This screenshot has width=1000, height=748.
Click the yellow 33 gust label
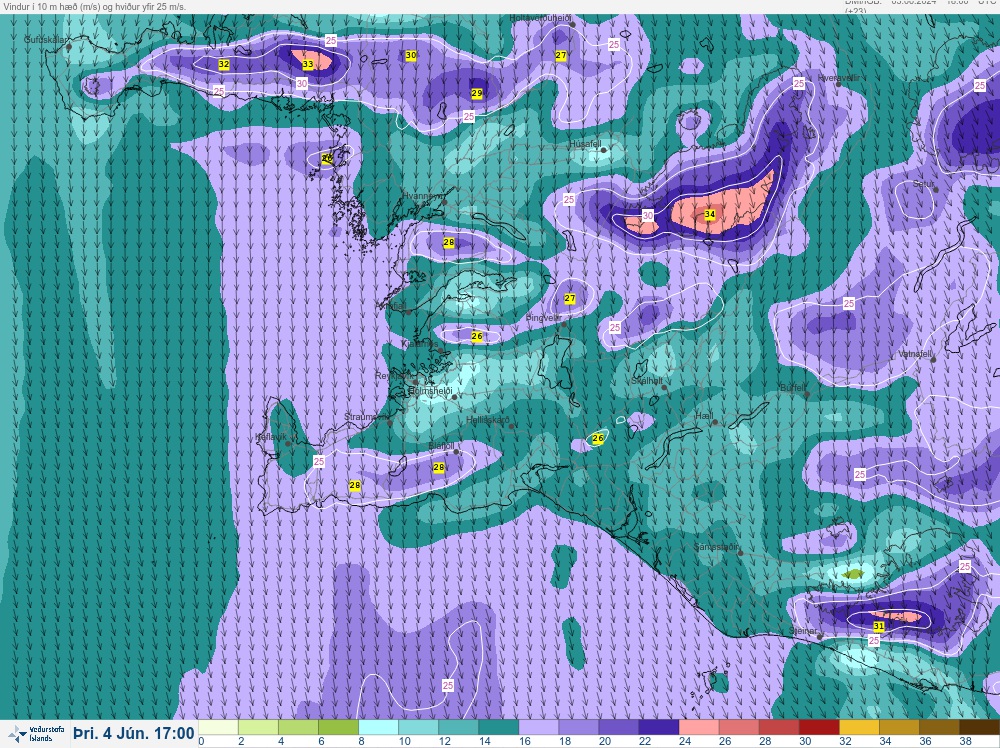[308, 64]
